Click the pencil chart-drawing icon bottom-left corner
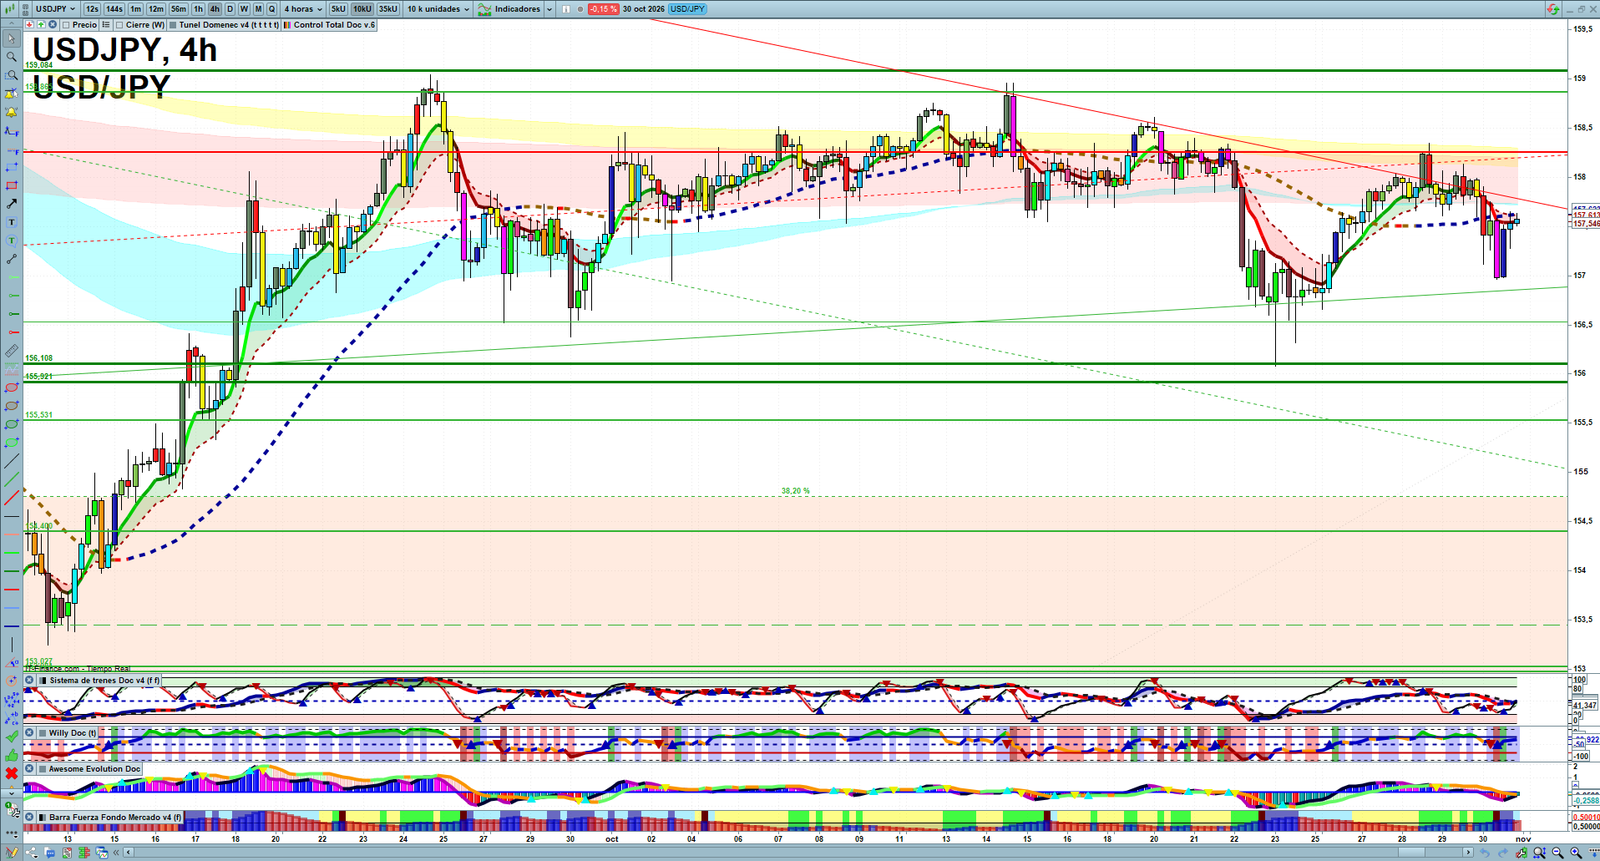The width and height of the screenshot is (1600, 861). pos(12,852)
